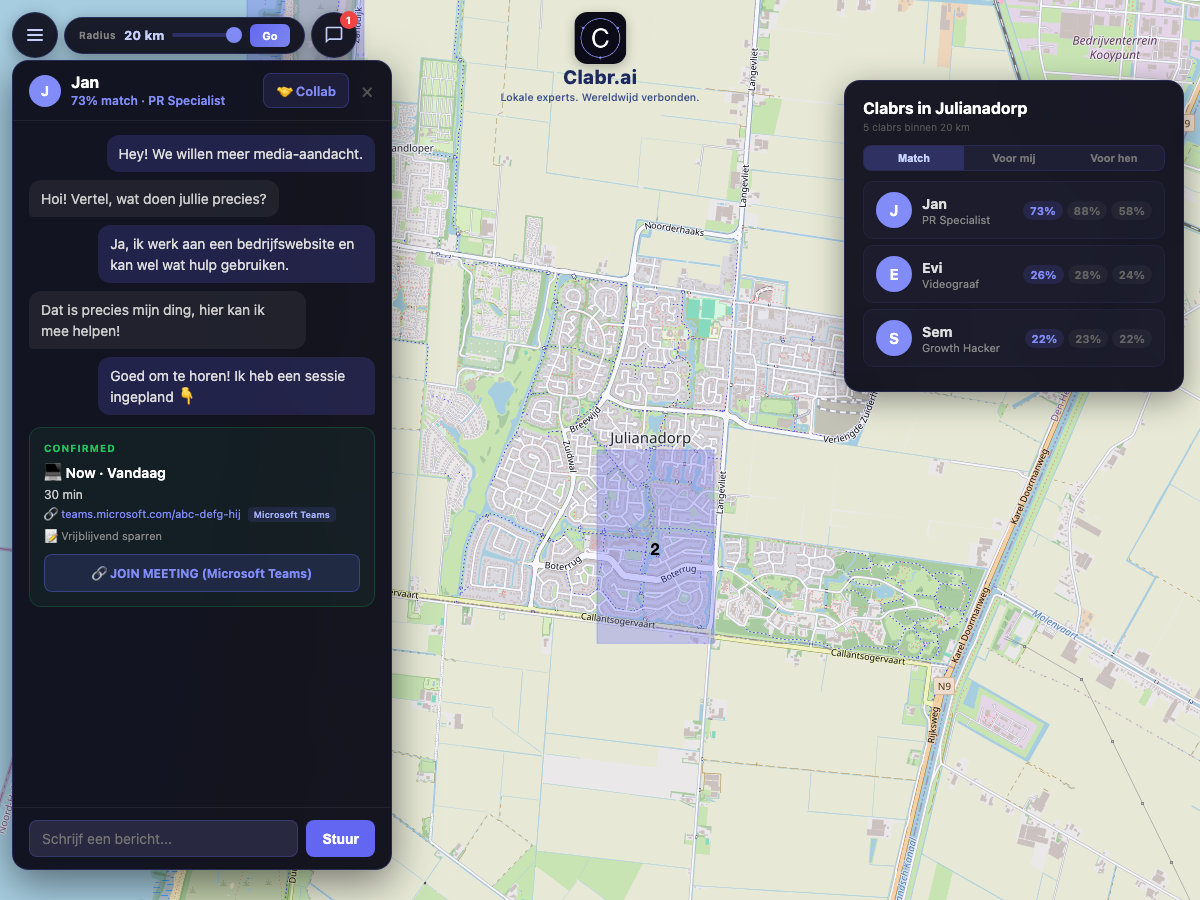Click Jan's avatar in chat header
Viewport: 1200px width, 900px height.
coord(45,91)
